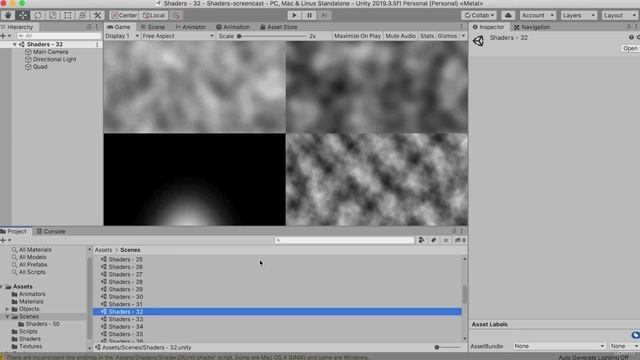This screenshot has width=640, height=360.
Task: Open Account dropdown
Action: pos(538,15)
